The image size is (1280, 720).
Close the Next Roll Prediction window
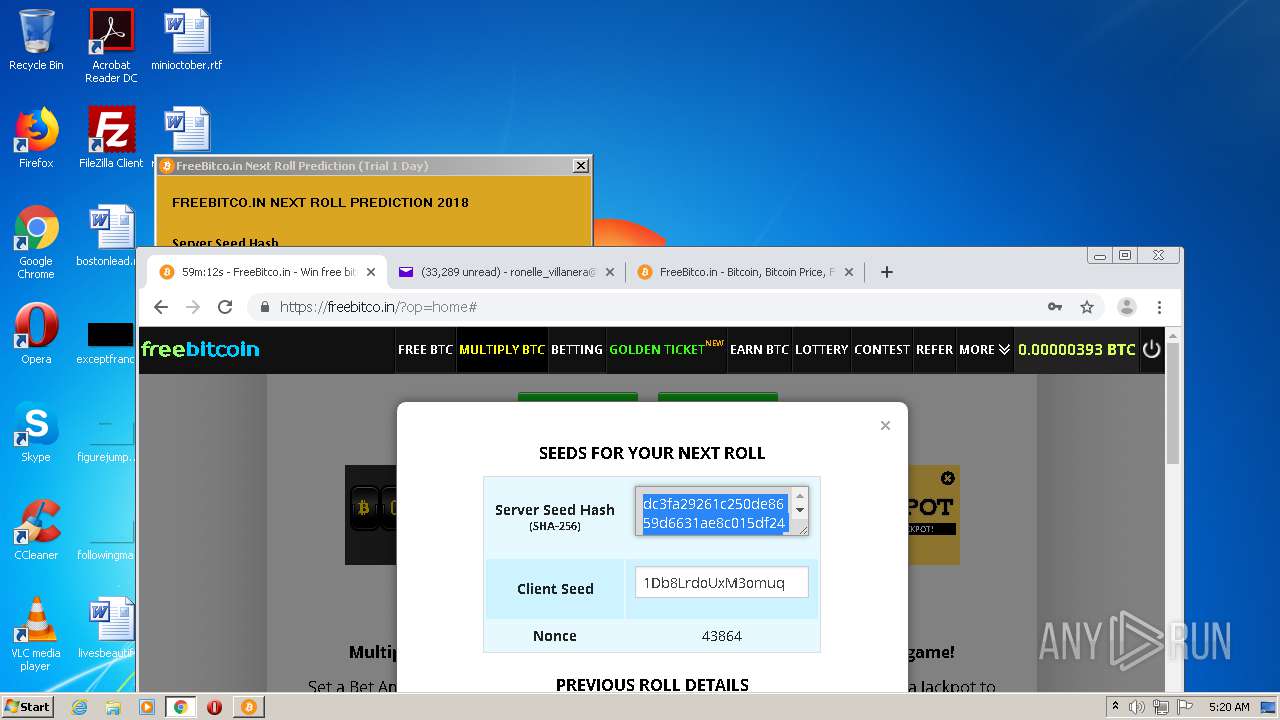[581, 166]
